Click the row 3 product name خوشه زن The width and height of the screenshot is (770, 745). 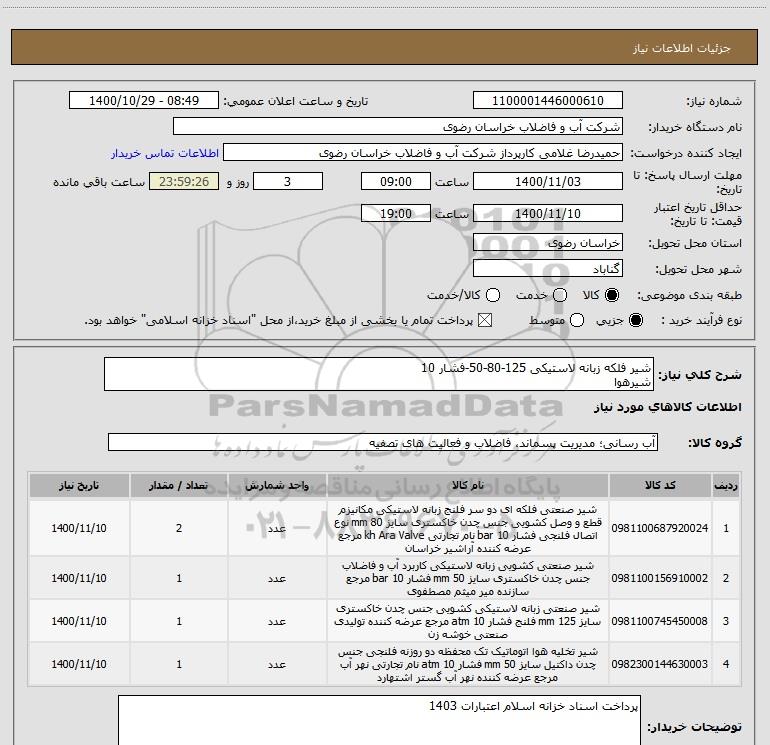pos(468,621)
